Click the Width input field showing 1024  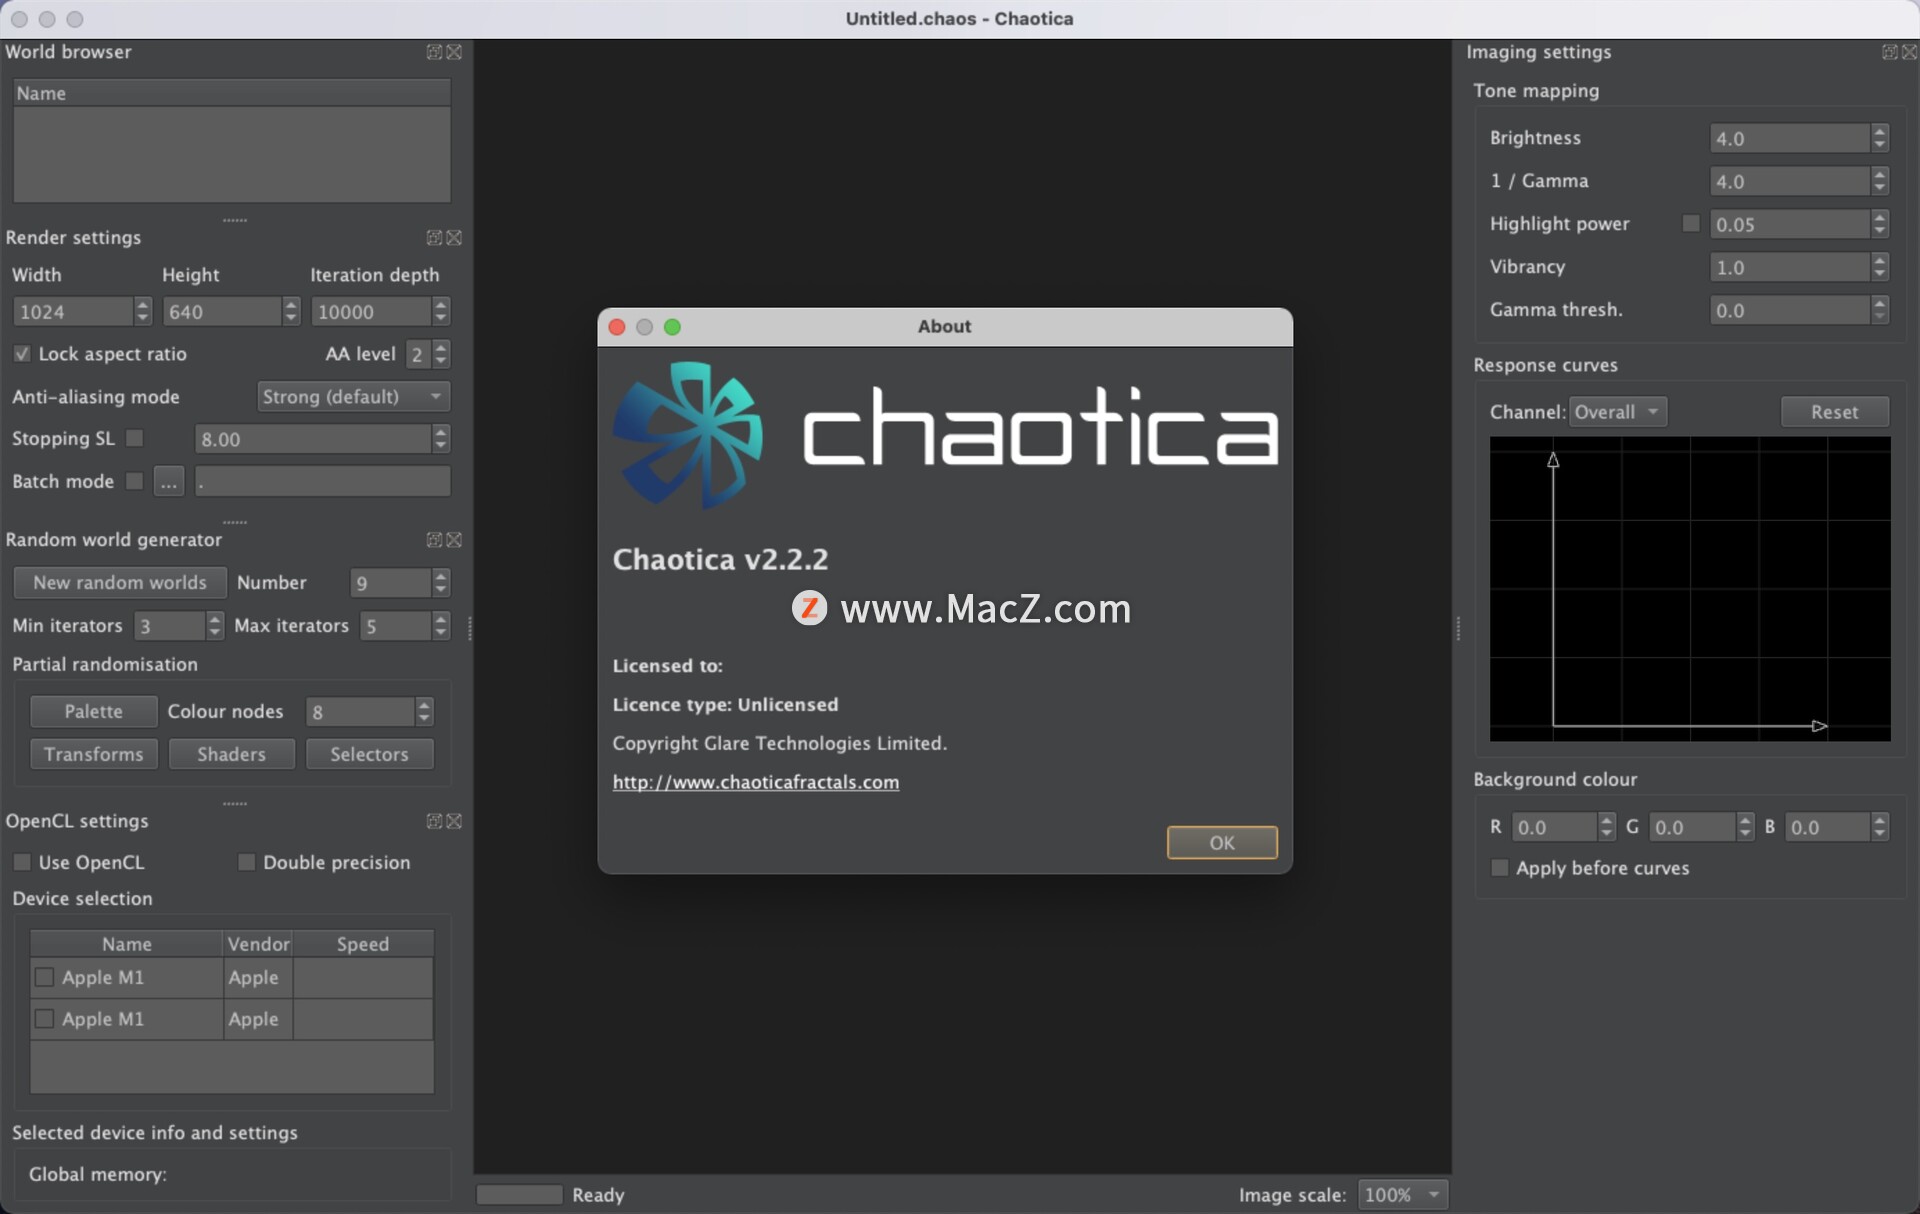click(73, 311)
